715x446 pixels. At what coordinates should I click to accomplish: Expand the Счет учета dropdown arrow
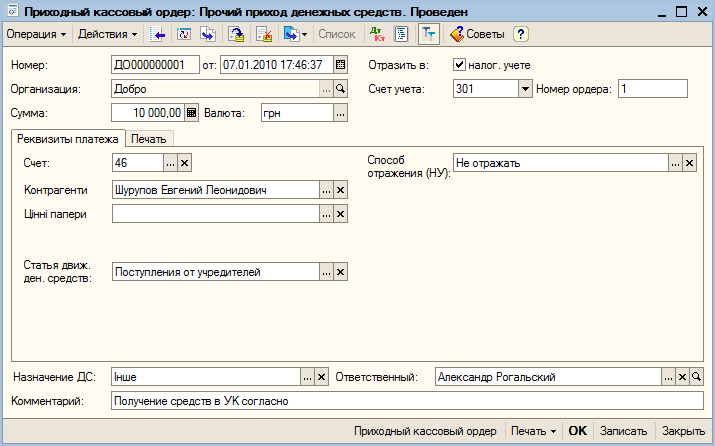click(x=525, y=89)
